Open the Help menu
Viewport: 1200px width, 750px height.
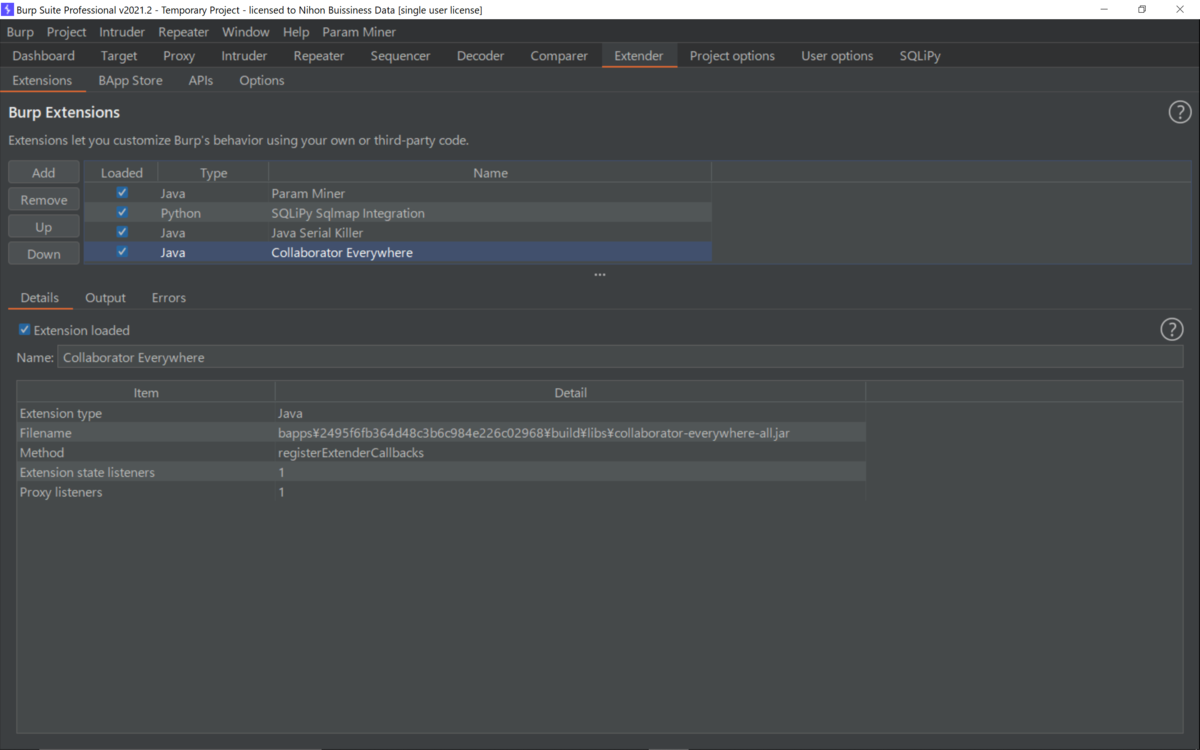pos(296,32)
